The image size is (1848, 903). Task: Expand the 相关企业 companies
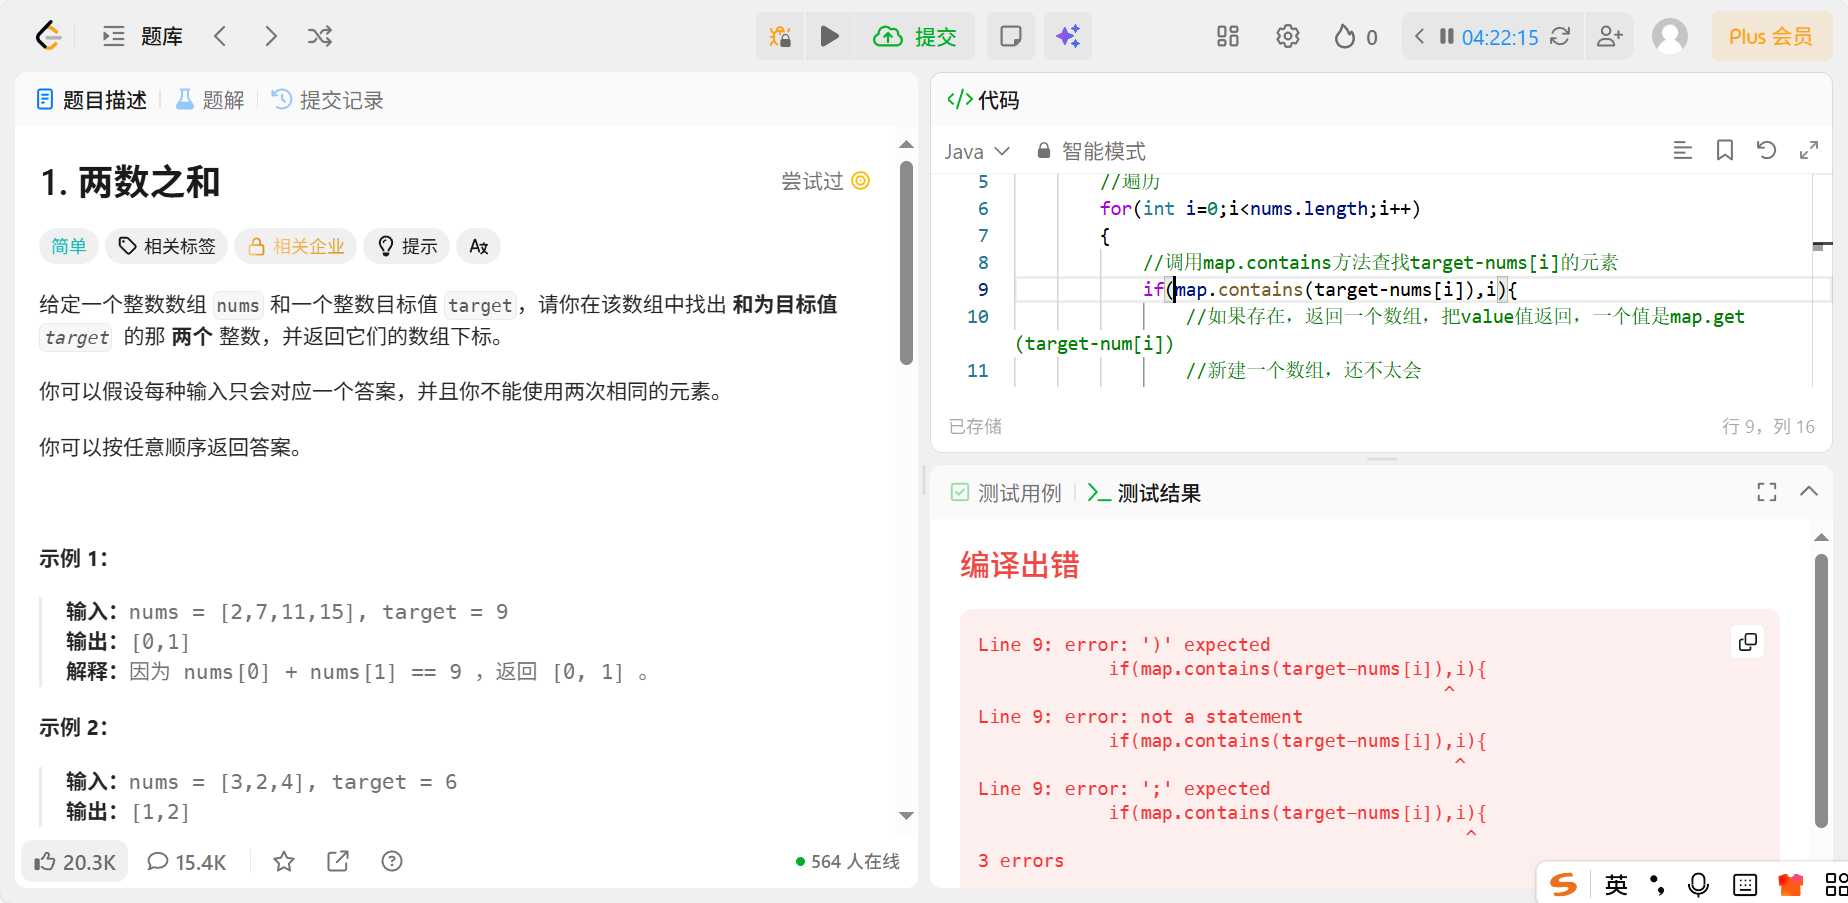(x=296, y=246)
